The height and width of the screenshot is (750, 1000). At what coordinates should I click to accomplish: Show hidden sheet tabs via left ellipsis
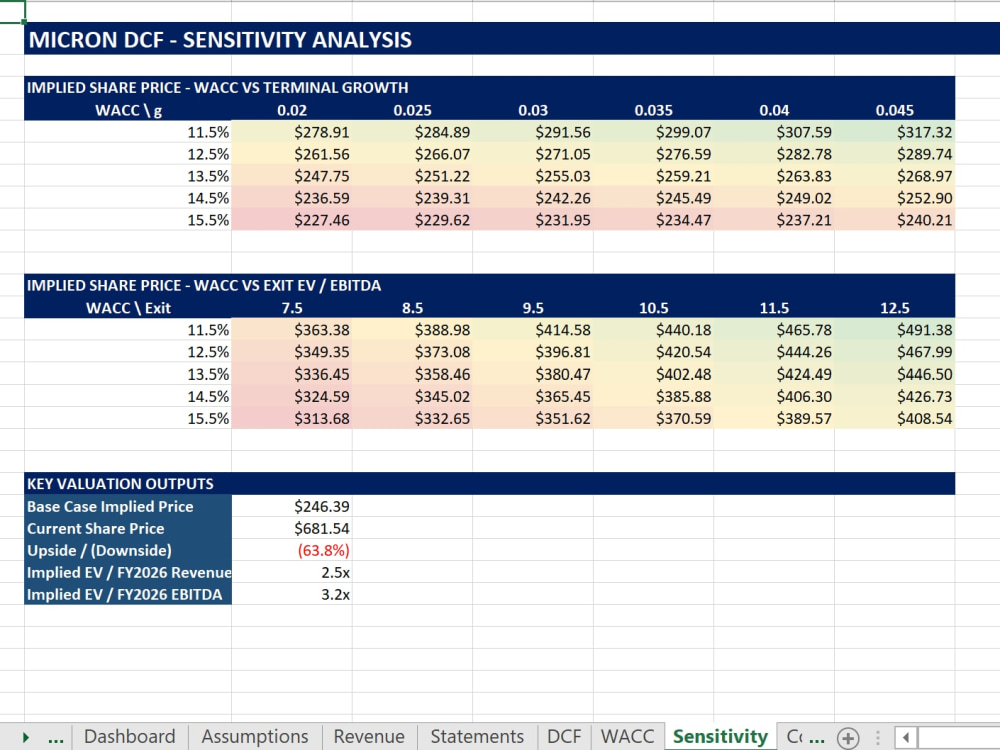56,738
